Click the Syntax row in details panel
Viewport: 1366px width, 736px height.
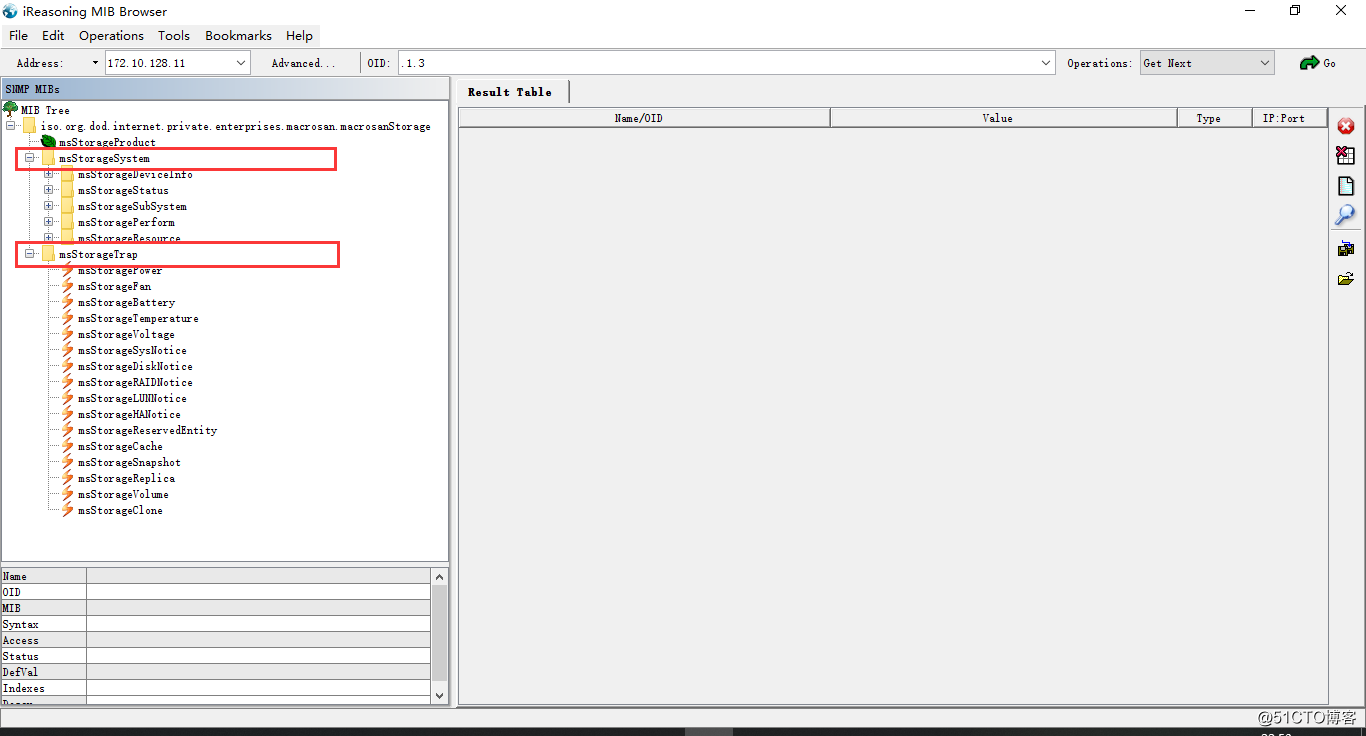[216, 624]
